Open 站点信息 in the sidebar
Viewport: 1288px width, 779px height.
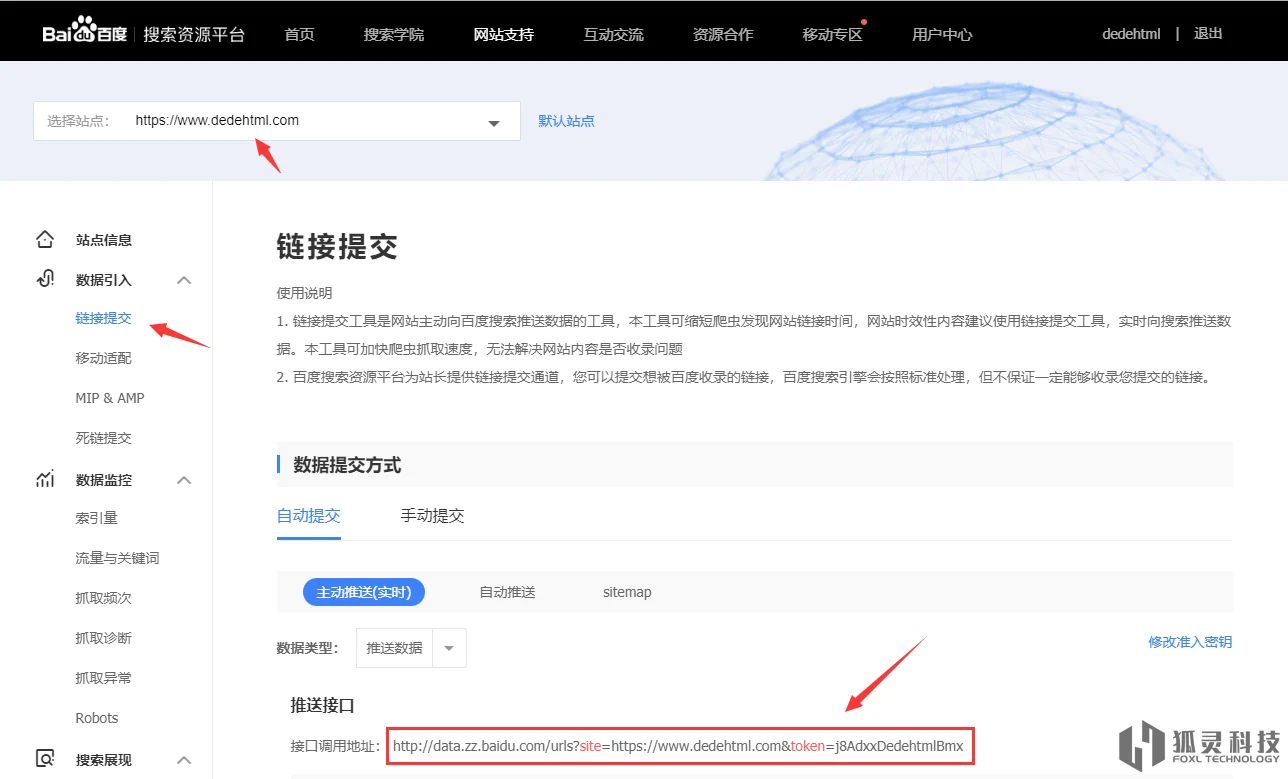(x=104, y=240)
